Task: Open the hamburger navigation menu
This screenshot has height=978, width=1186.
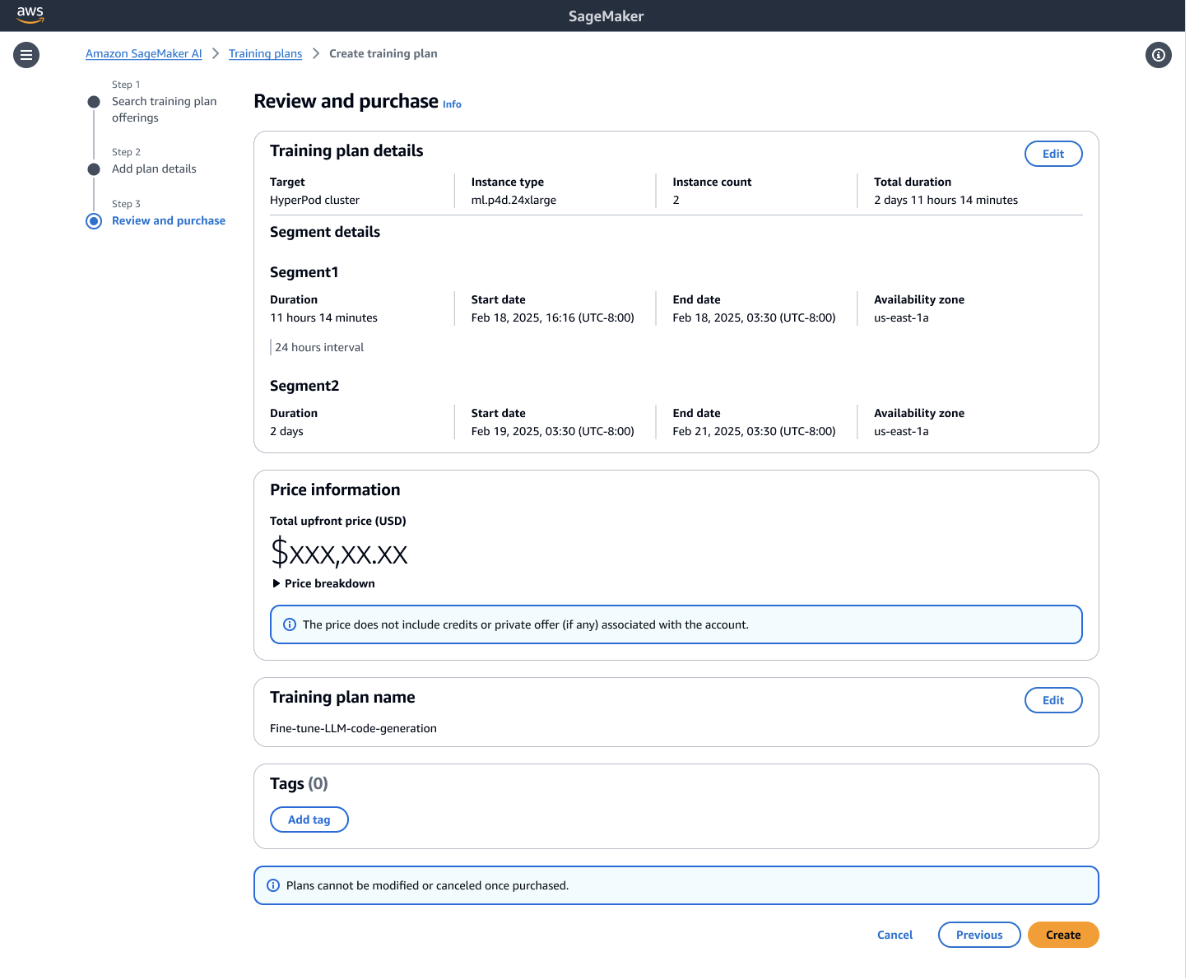Action: [x=26, y=54]
